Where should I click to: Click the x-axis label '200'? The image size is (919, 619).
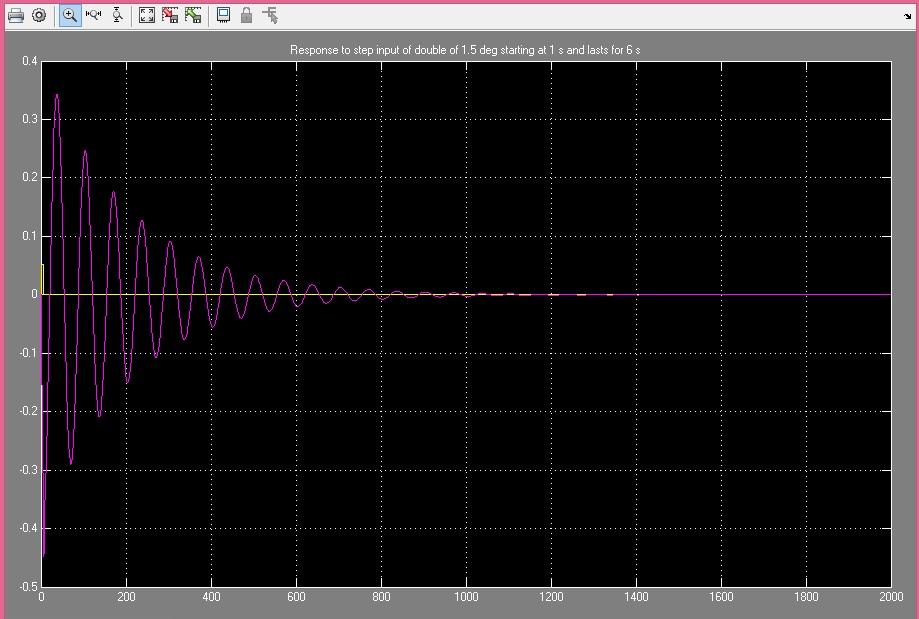[x=126, y=597]
